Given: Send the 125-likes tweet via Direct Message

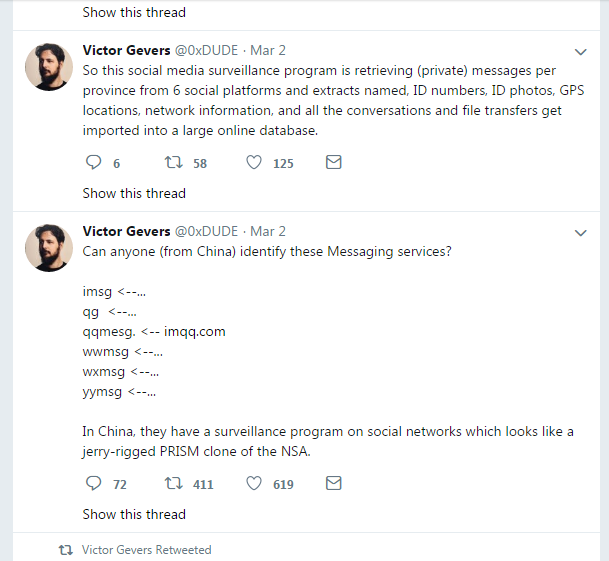Looking at the screenshot, I should (334, 163).
